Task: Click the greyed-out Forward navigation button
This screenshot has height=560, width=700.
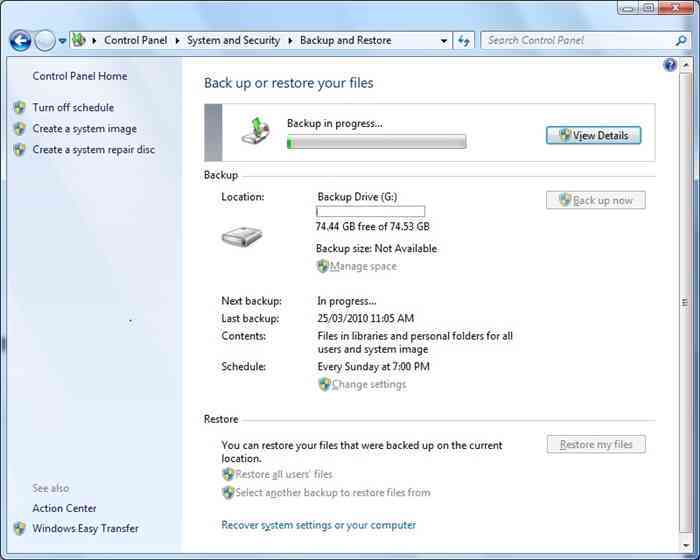Action: [45, 41]
